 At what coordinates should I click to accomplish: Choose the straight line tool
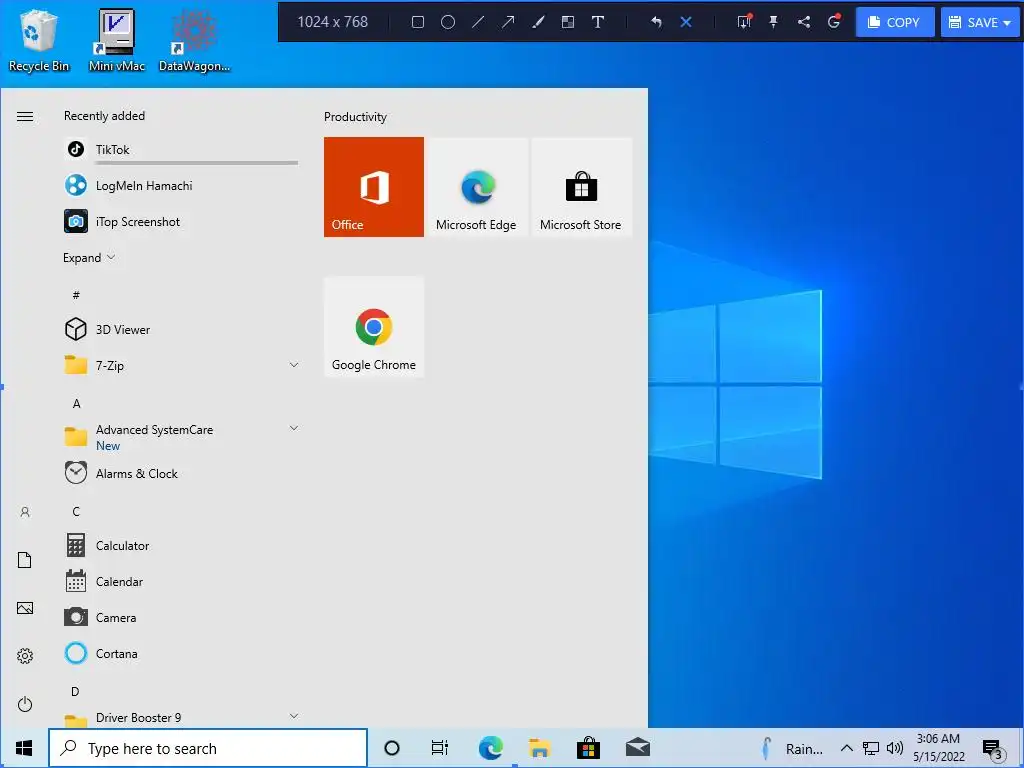pos(478,22)
